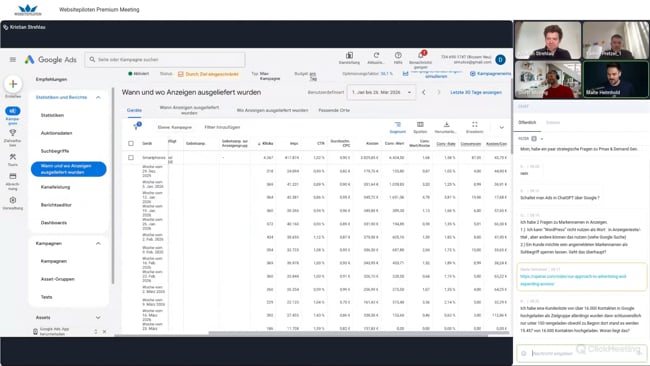650x366 pixels.
Task: Expand the table toolbar chevron
Action: [x=502, y=127]
